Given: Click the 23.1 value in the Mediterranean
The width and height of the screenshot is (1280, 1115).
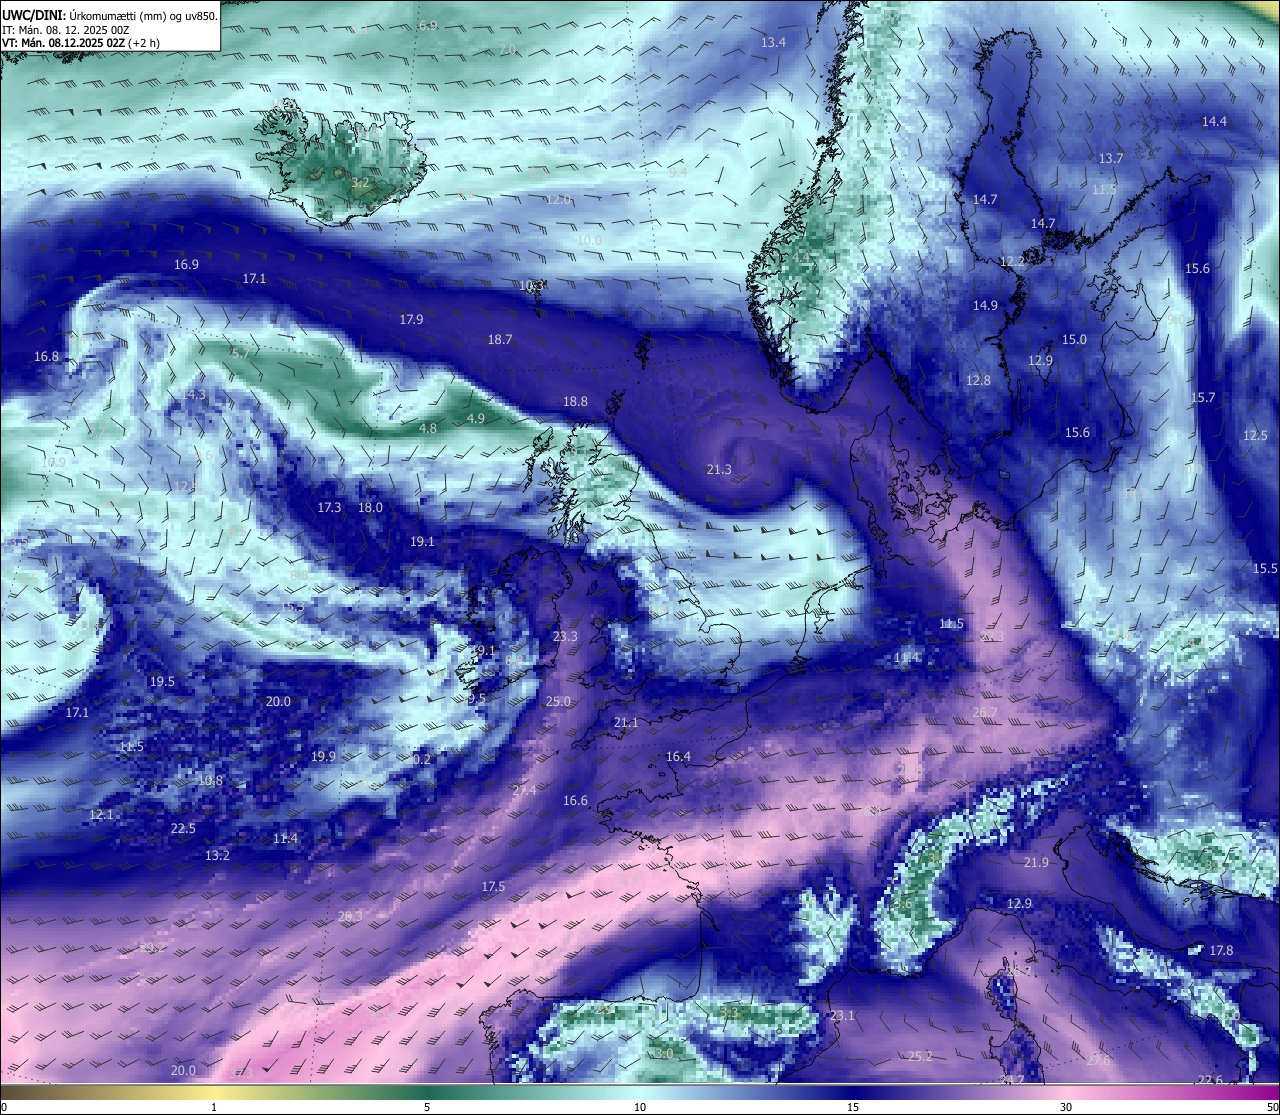Looking at the screenshot, I should 842,1015.
